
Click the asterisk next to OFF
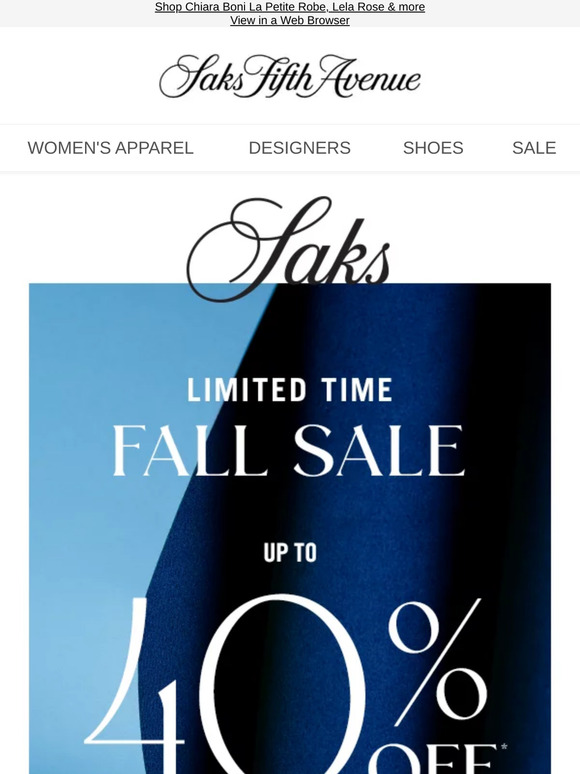tap(504, 746)
